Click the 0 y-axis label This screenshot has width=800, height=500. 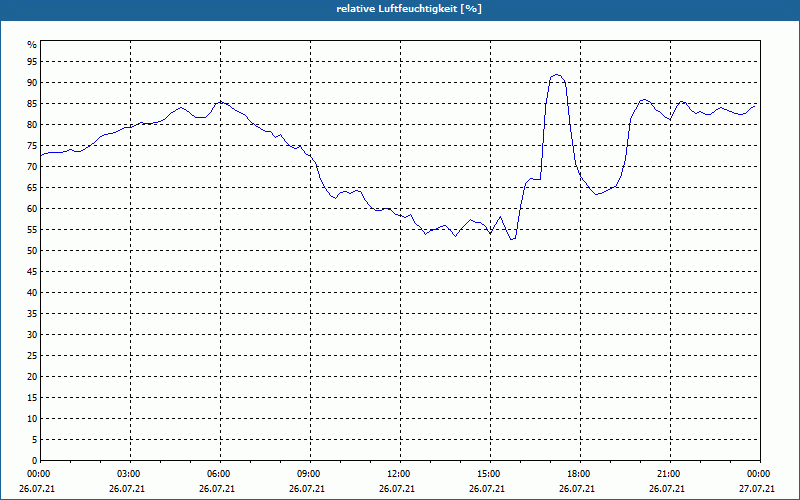click(35, 461)
